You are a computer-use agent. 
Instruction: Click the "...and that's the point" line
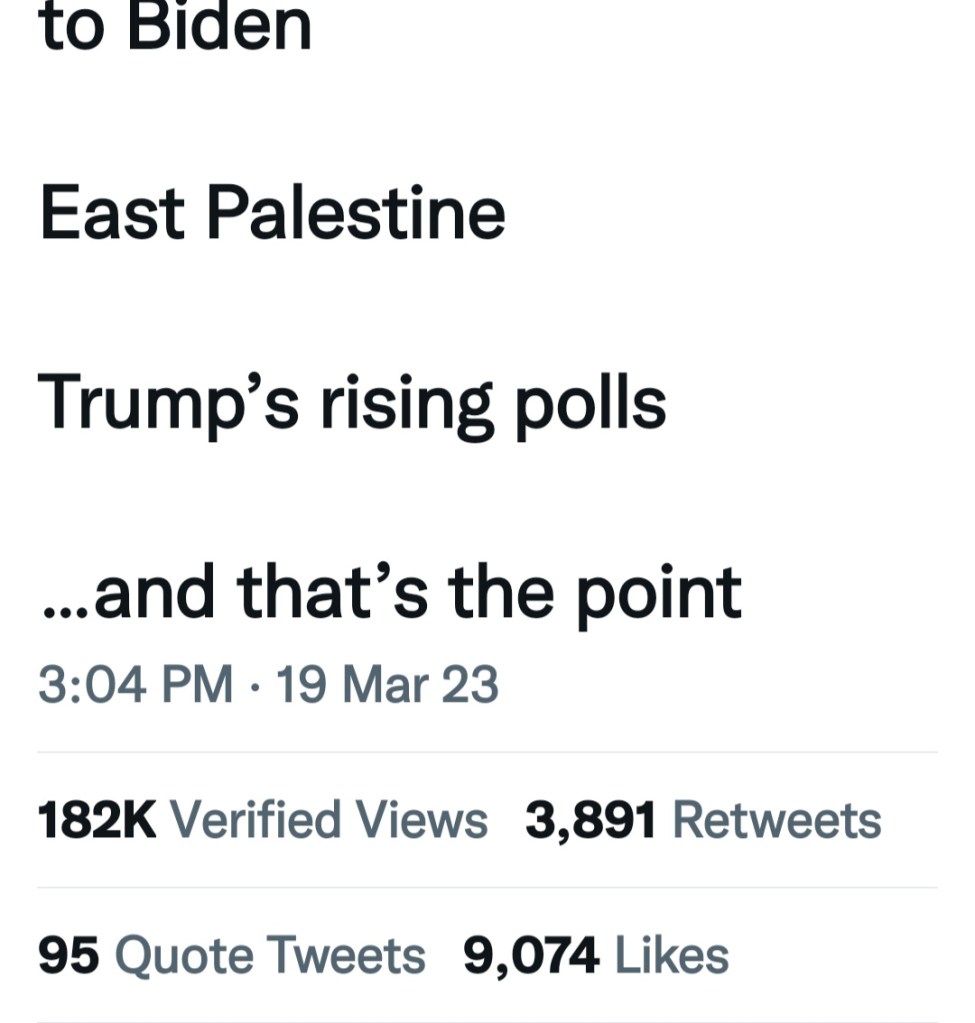(390, 592)
